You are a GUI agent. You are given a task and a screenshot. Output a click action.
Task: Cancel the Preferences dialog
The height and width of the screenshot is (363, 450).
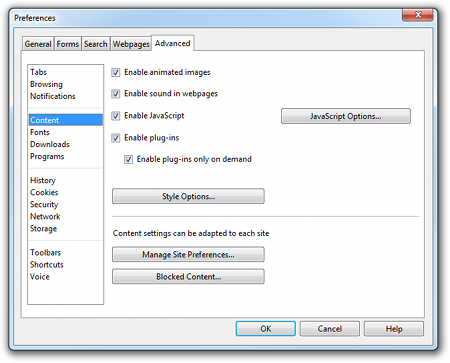pos(330,329)
